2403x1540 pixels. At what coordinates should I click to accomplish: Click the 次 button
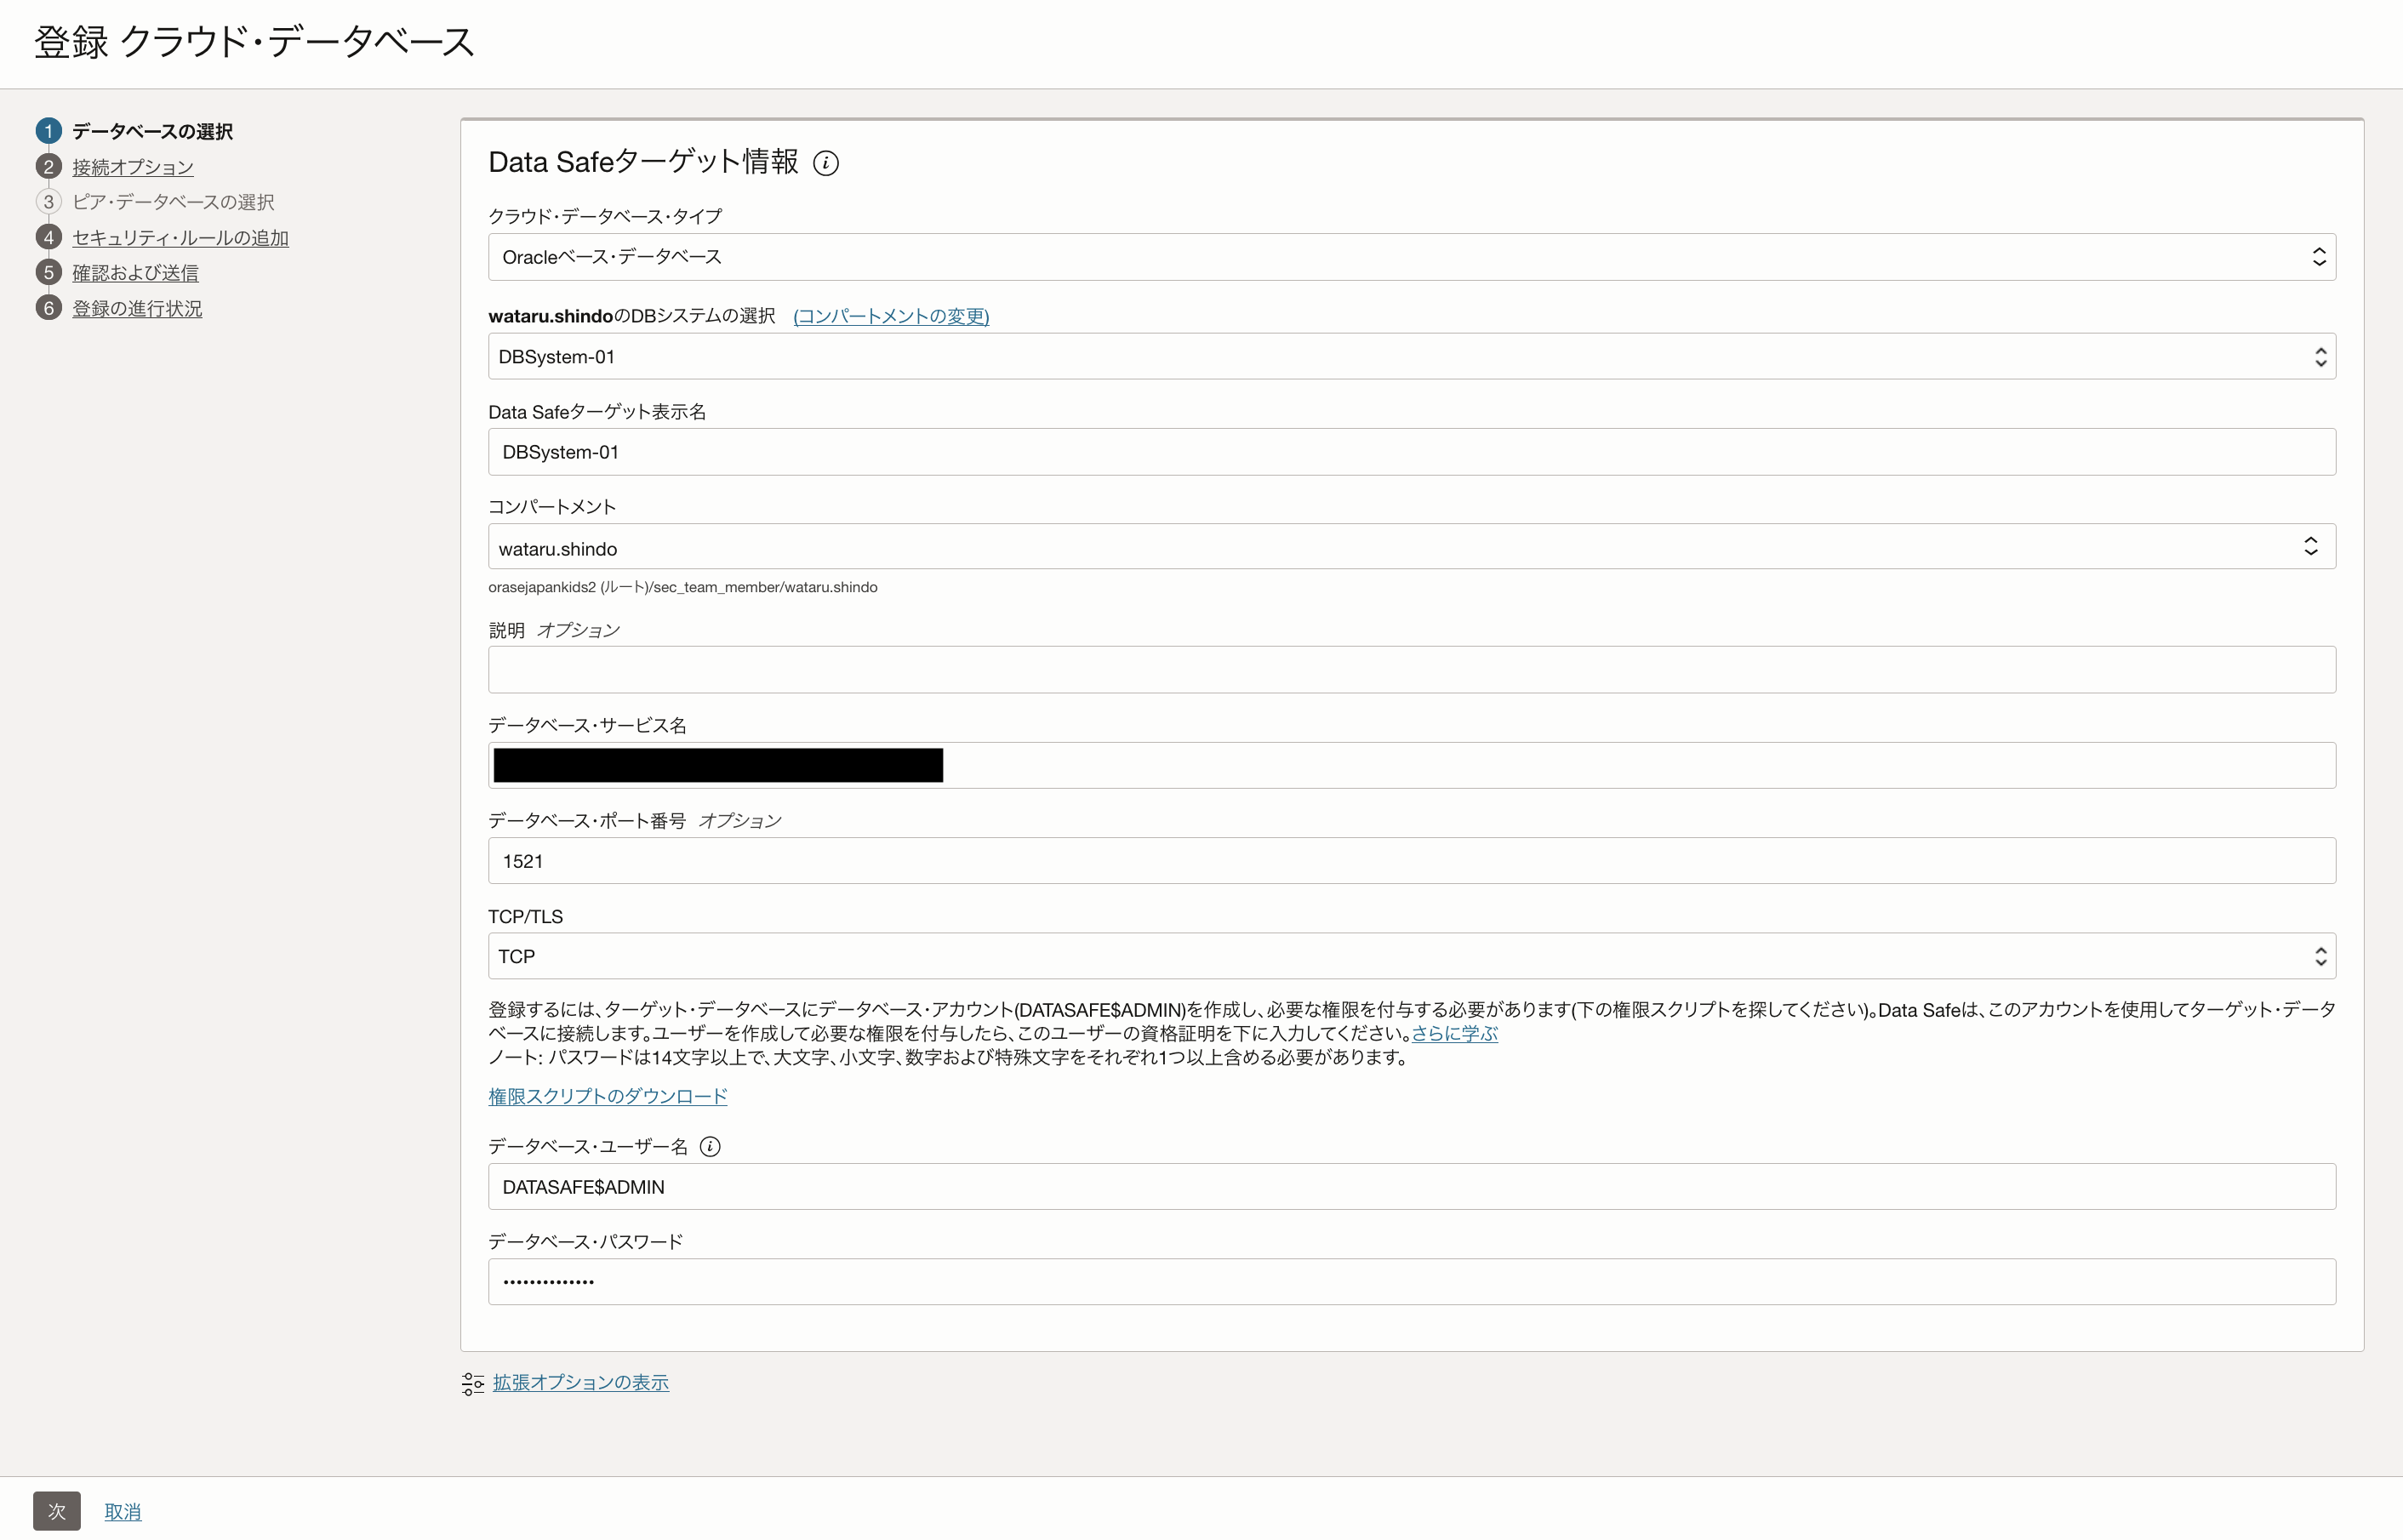[x=56, y=1511]
